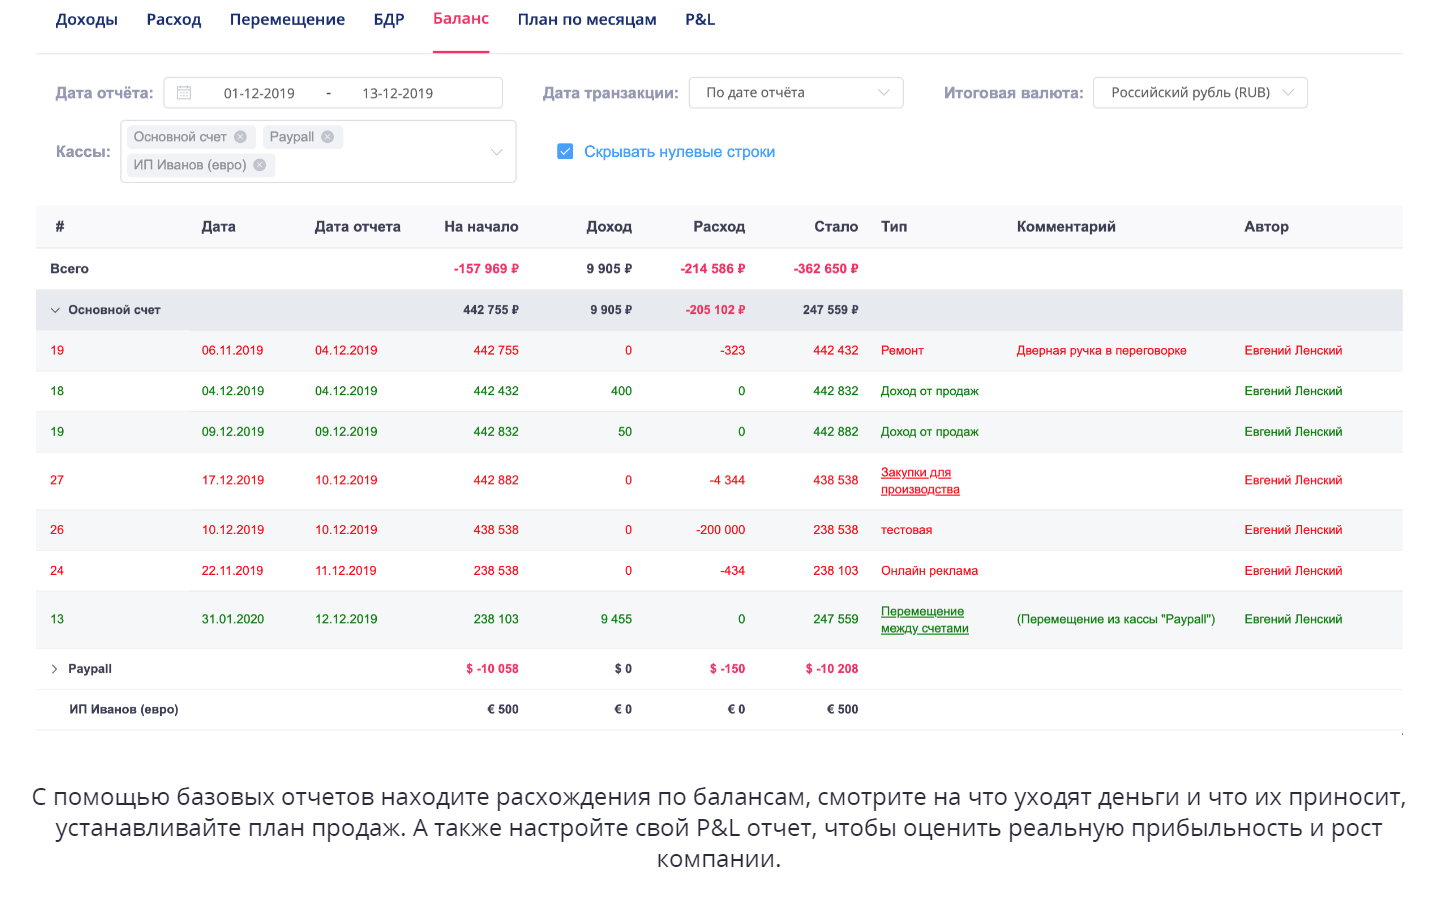The height and width of the screenshot is (897, 1440).
Task: Click the report end date 13-12-2019
Action: pos(397,94)
